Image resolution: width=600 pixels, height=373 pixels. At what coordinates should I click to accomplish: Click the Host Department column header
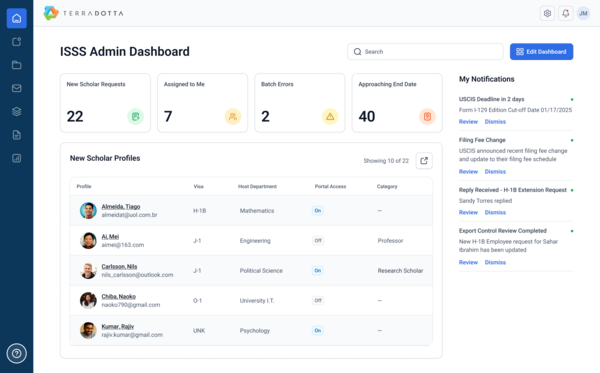click(257, 186)
